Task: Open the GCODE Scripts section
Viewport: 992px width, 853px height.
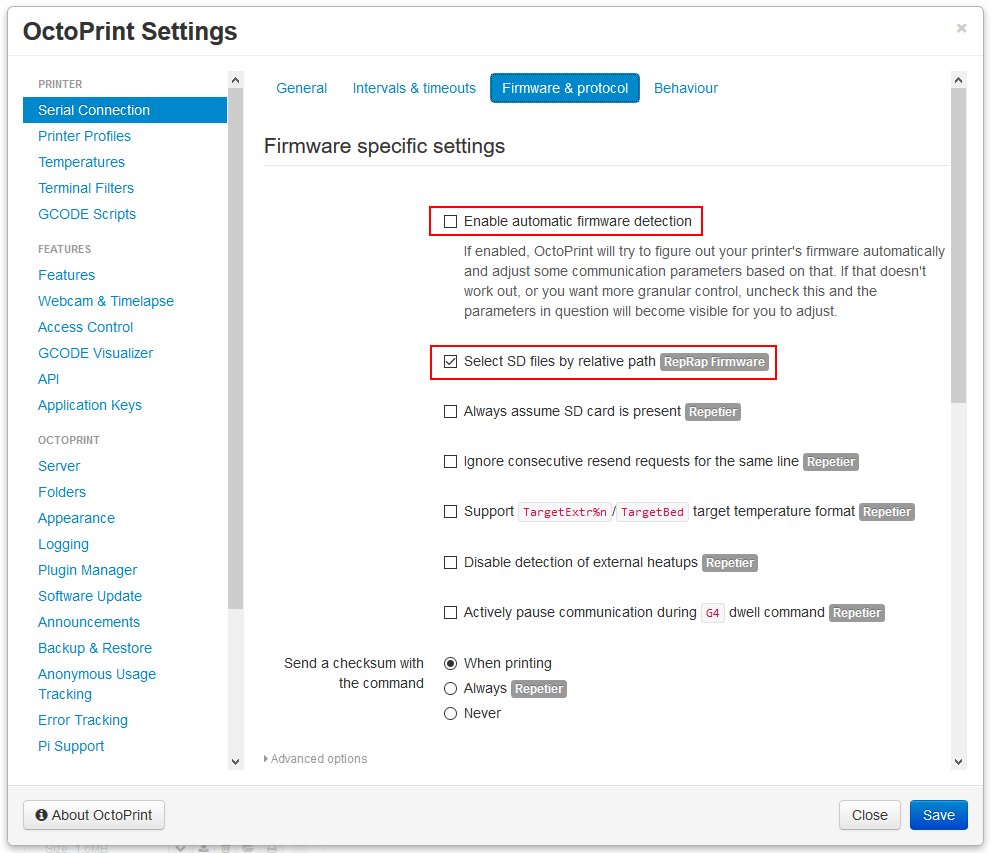Action: point(87,213)
